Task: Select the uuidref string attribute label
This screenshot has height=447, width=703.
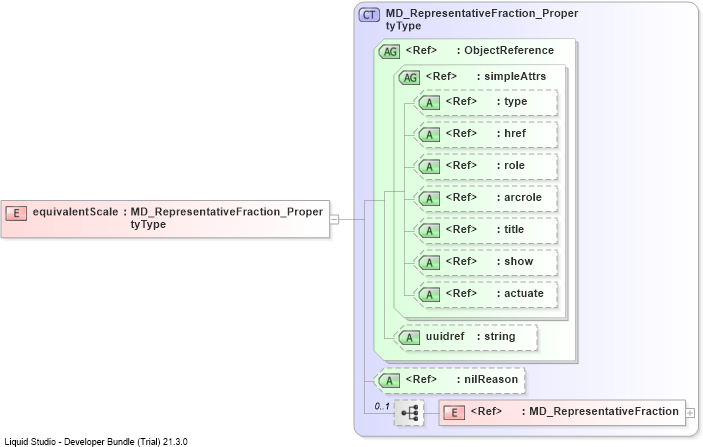Action: pos(470,336)
